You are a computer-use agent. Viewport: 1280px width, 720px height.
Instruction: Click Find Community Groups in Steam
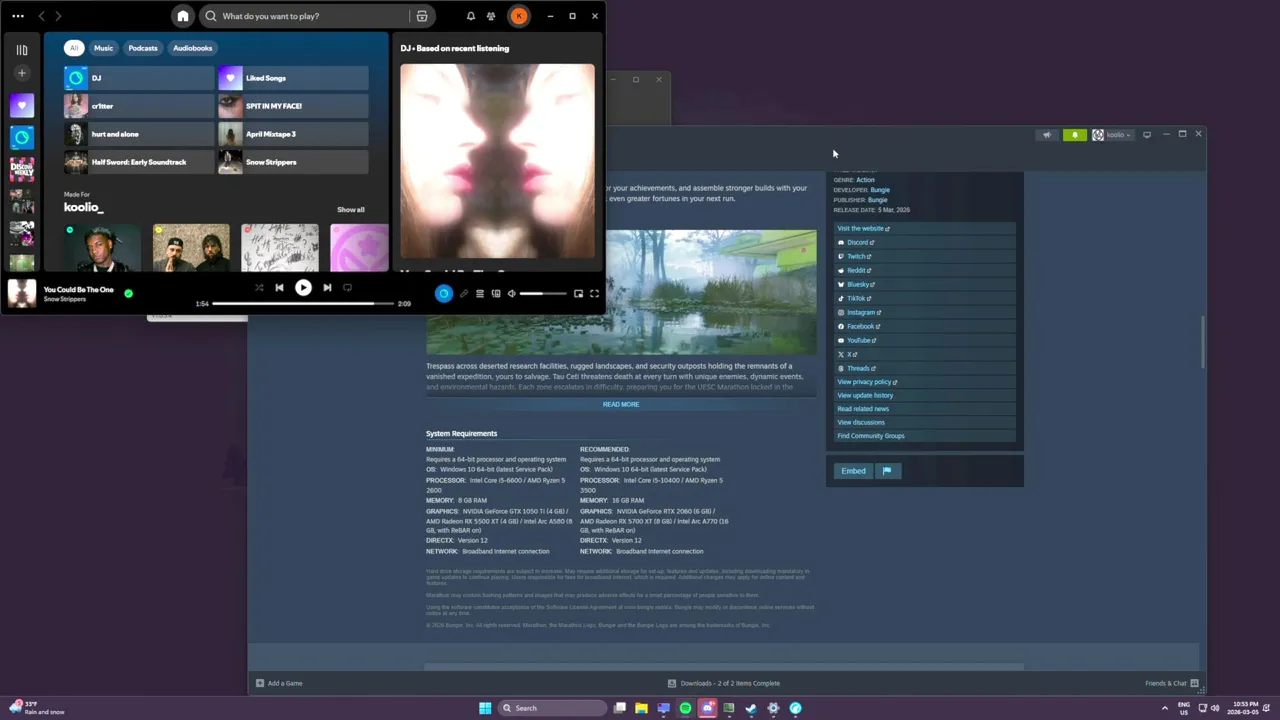(871, 436)
